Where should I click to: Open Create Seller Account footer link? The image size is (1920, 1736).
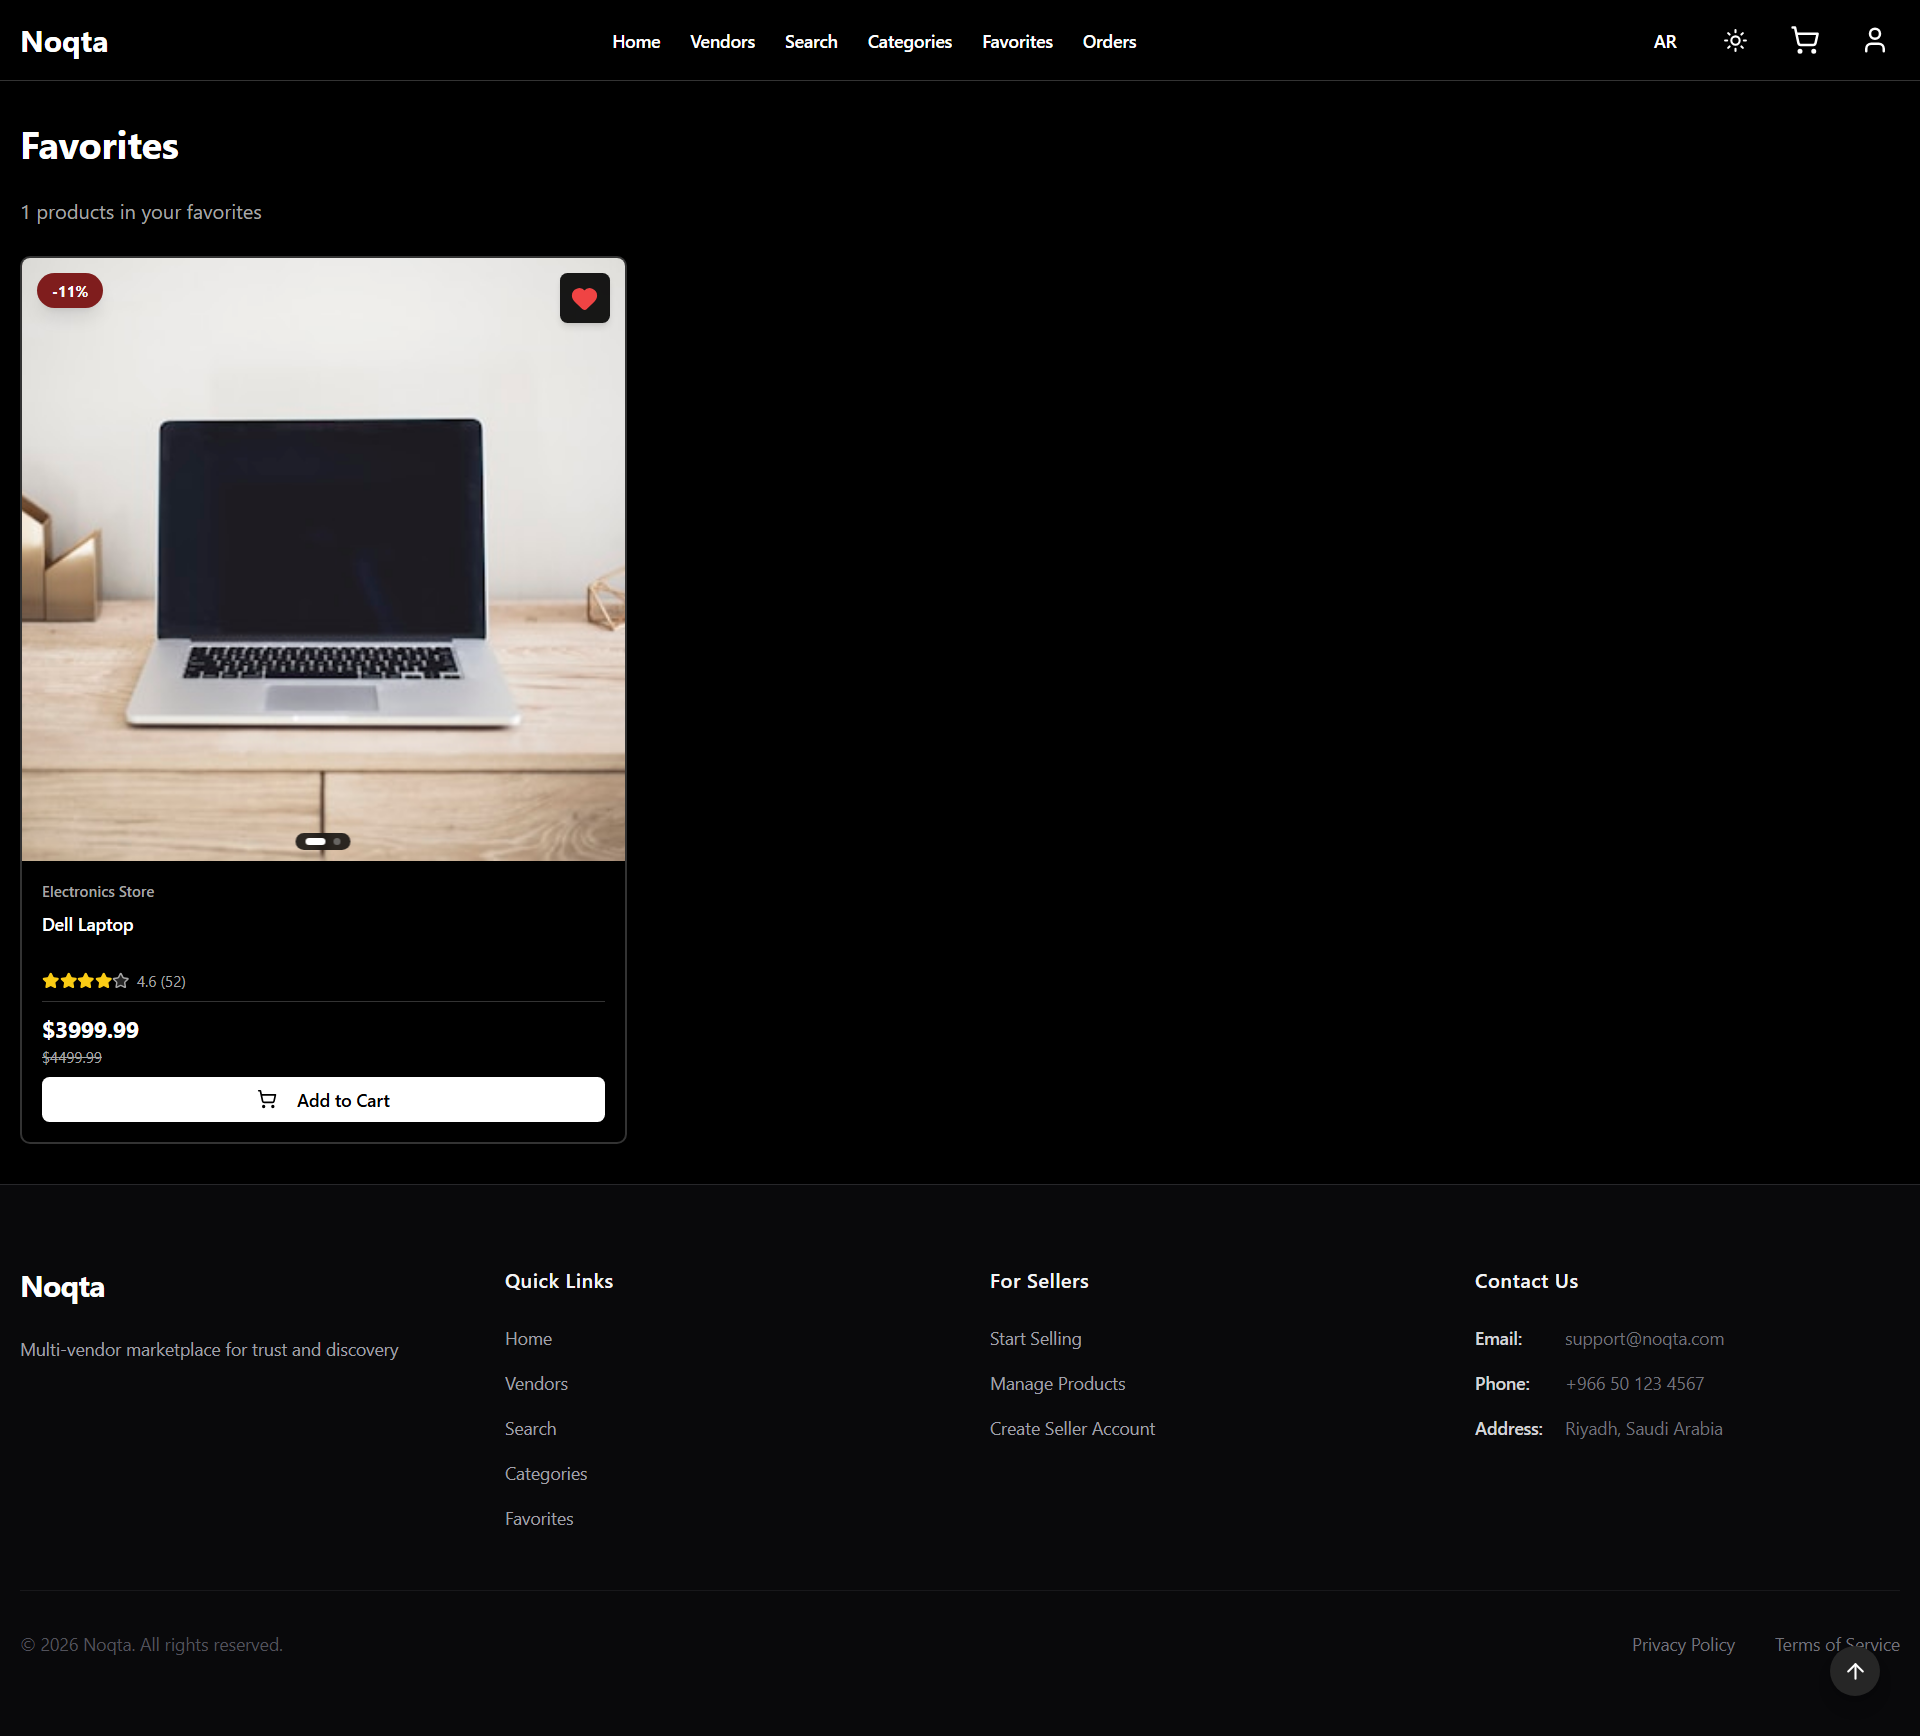[1072, 1429]
